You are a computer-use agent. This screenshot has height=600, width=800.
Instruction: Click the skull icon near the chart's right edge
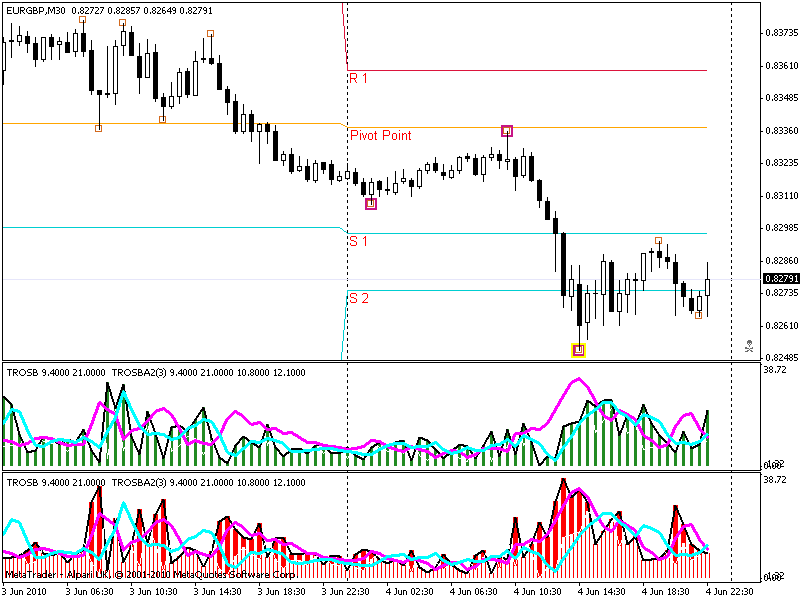[749, 346]
